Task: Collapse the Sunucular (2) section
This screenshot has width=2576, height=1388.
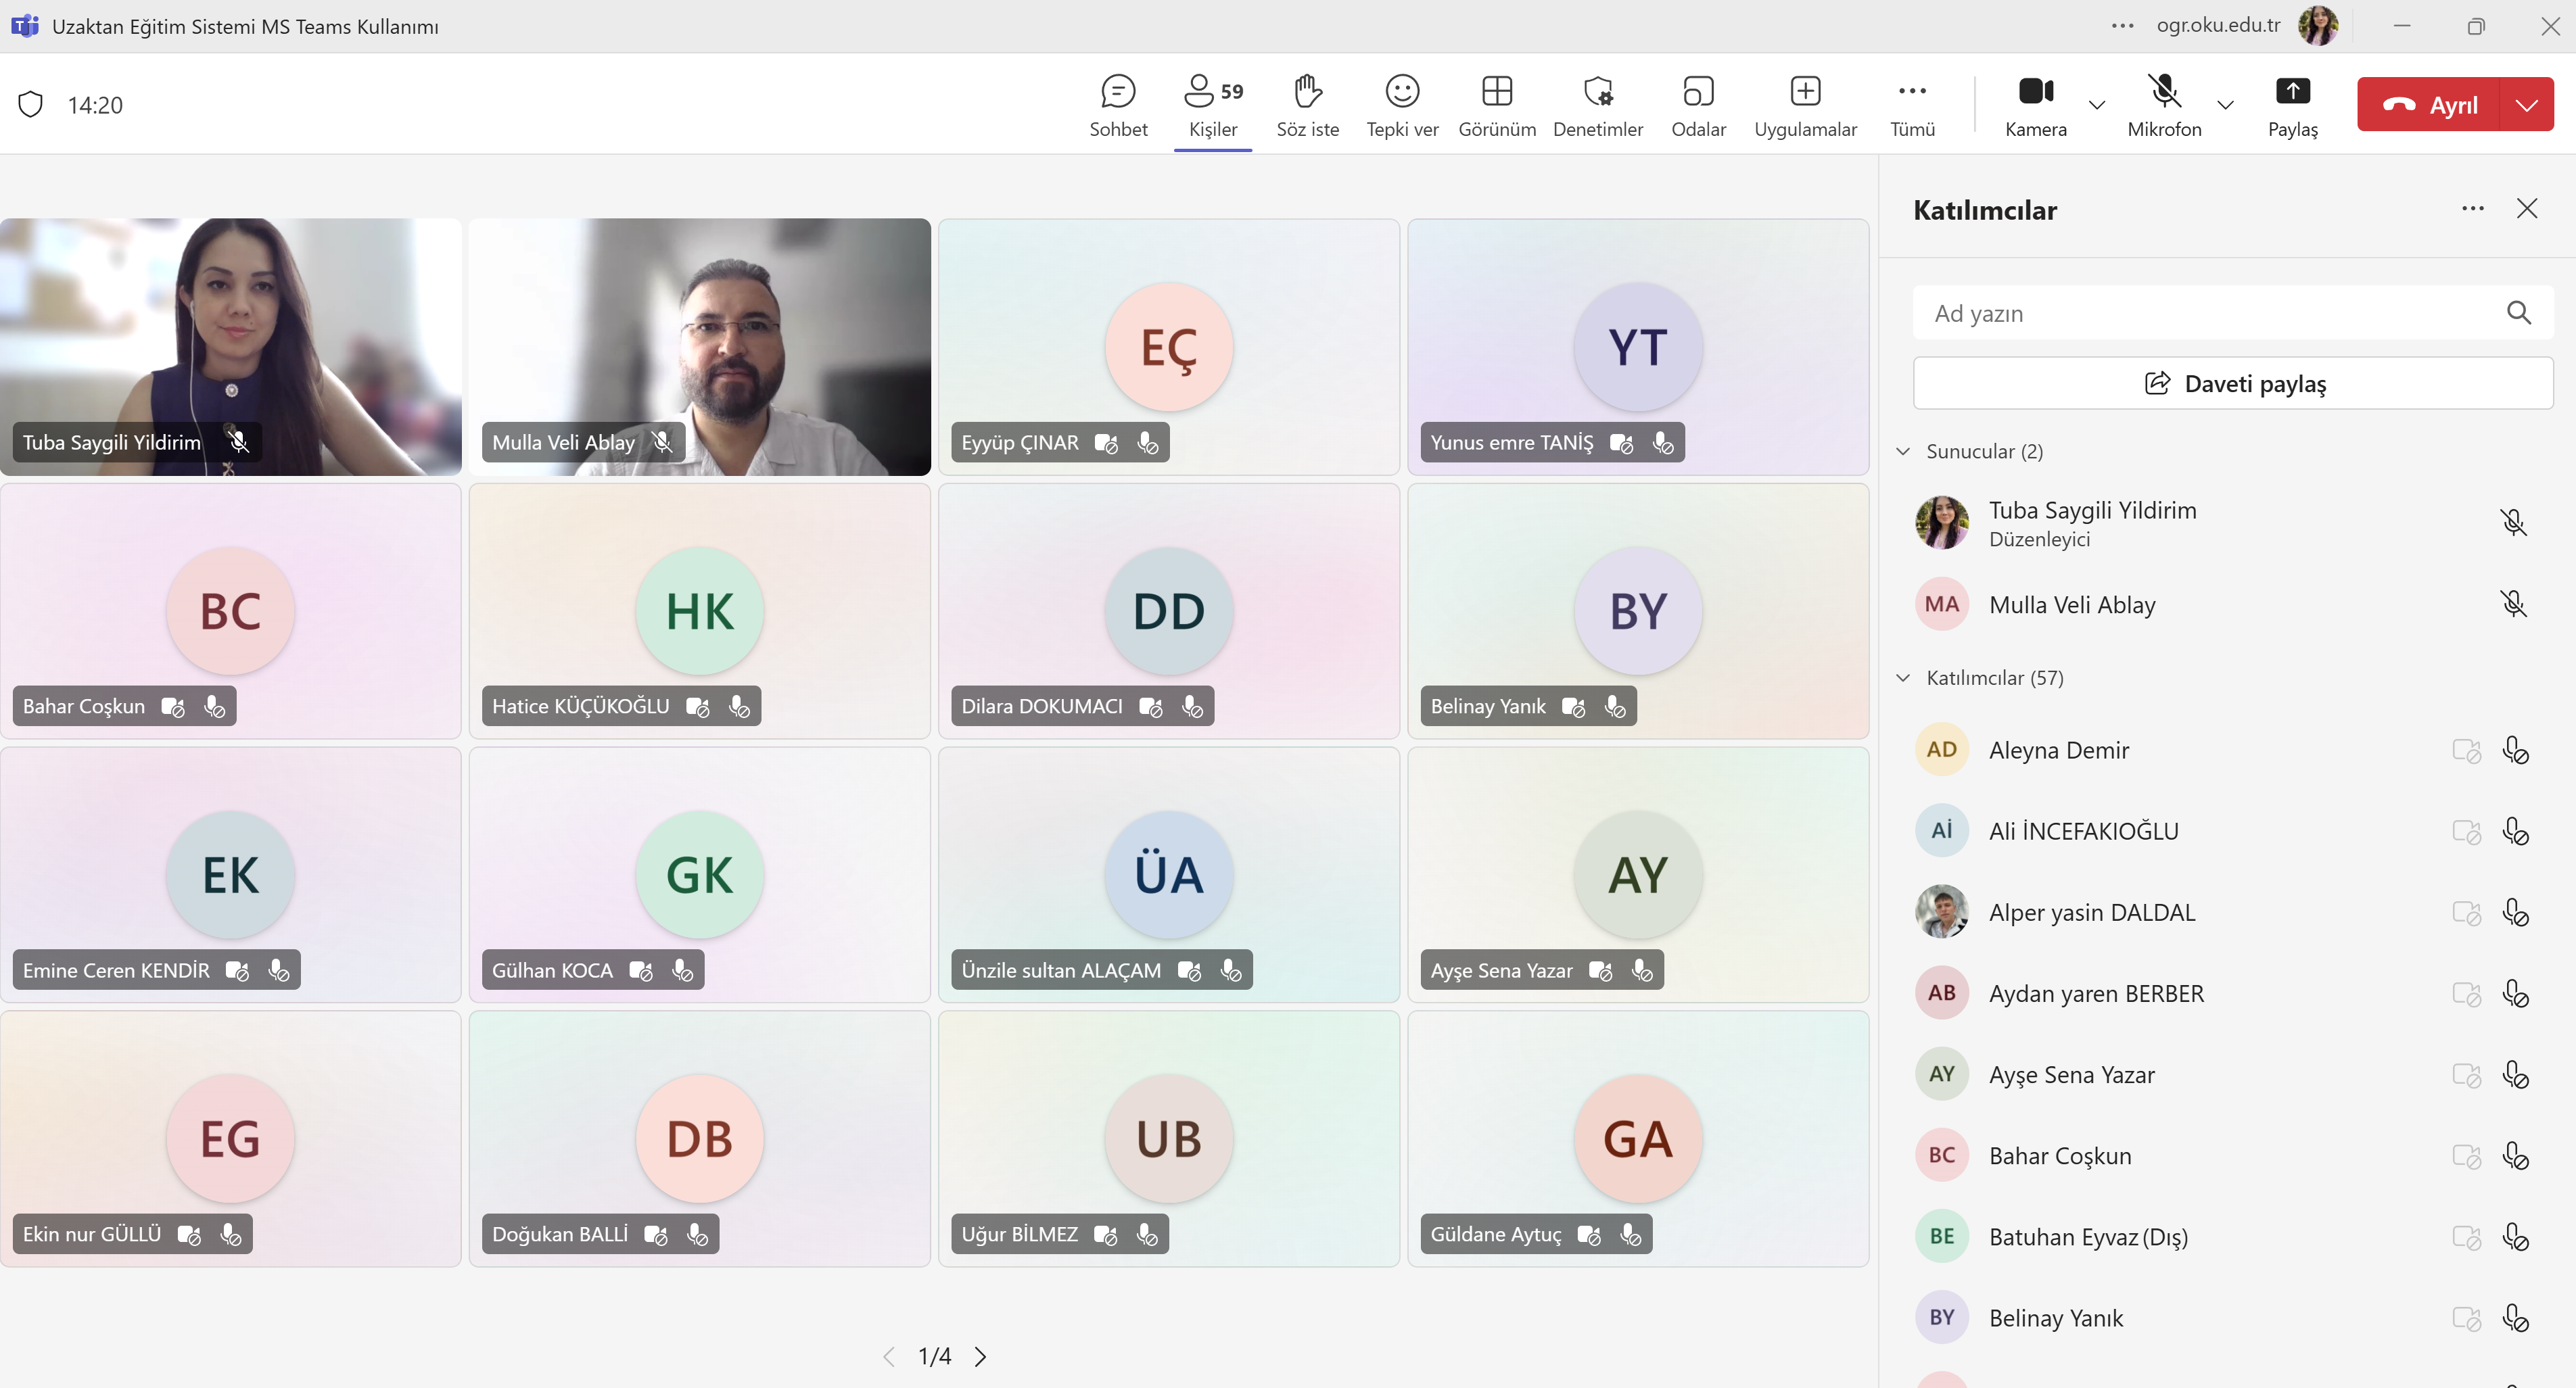Action: 1903,451
